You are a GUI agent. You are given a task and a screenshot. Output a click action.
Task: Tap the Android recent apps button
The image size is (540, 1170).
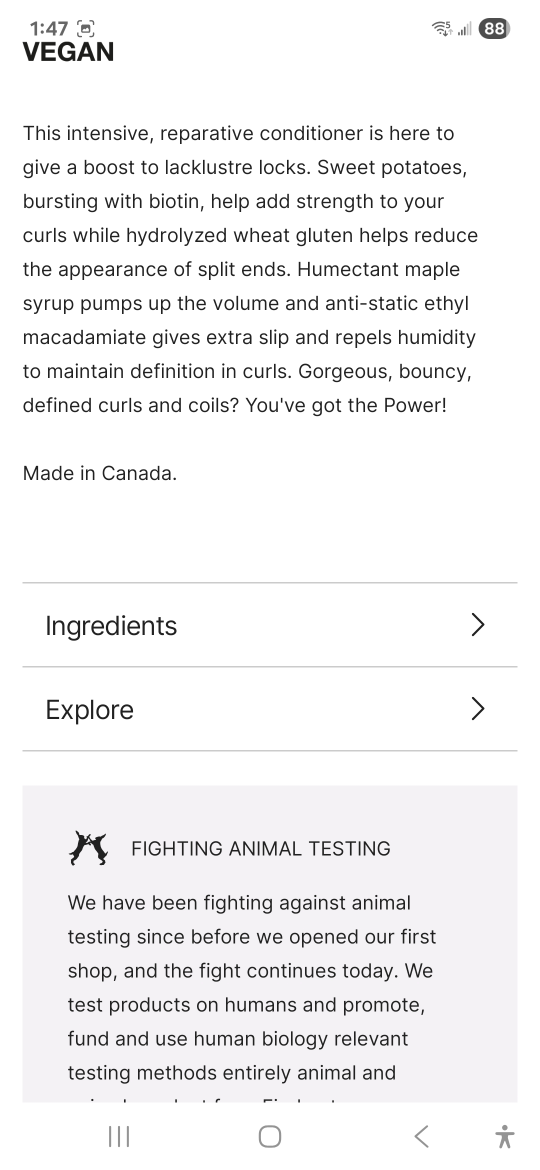(x=119, y=1136)
